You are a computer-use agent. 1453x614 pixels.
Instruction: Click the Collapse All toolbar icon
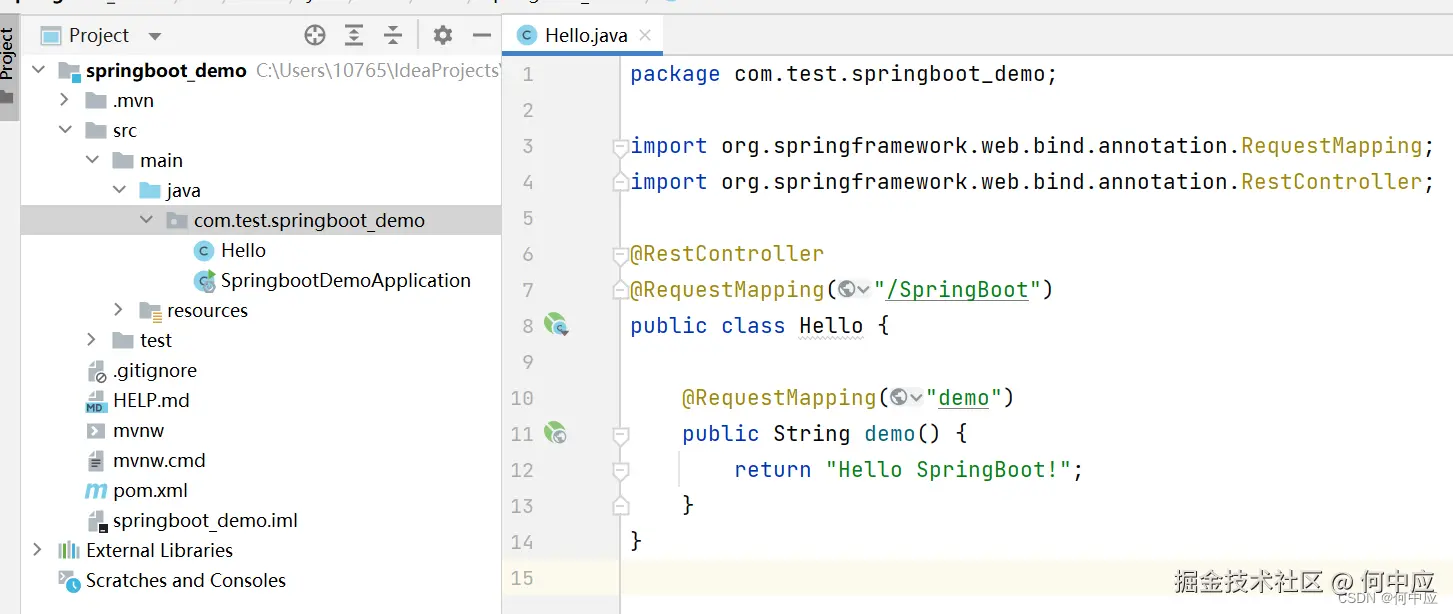393,36
